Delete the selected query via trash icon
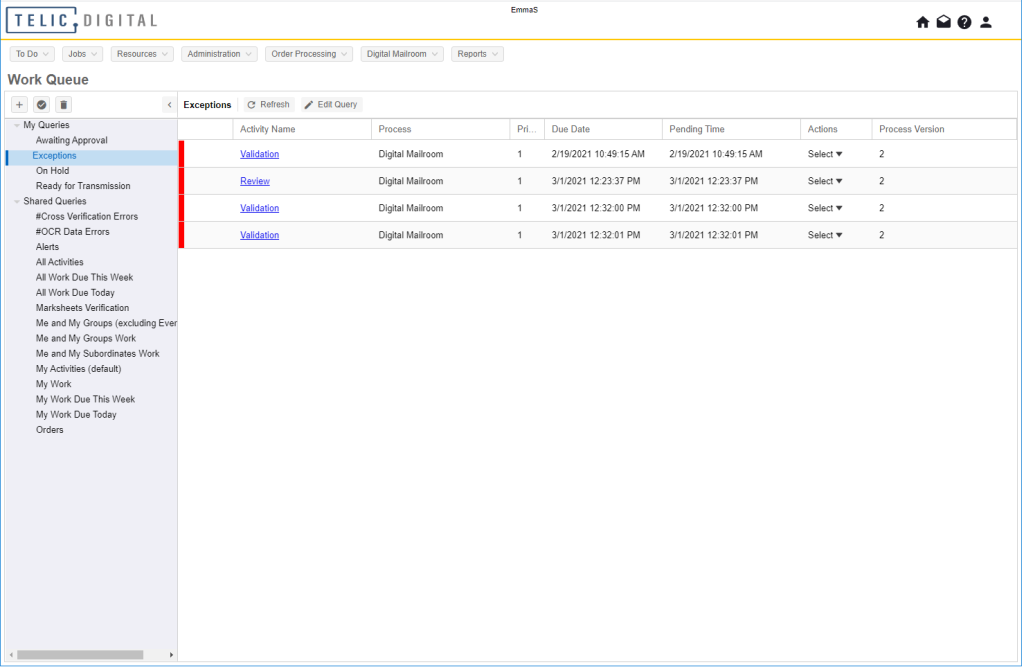The width and height of the screenshot is (1024, 667). [63, 104]
